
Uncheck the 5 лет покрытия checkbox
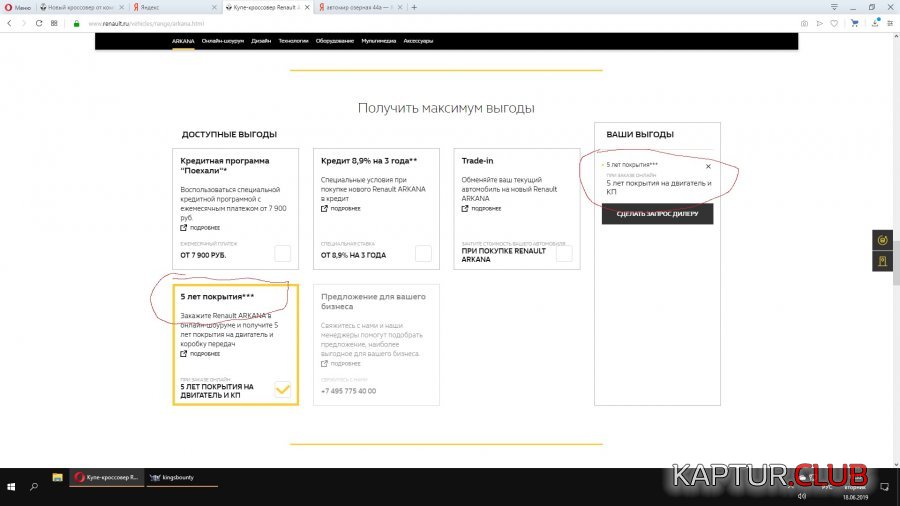pos(282,390)
